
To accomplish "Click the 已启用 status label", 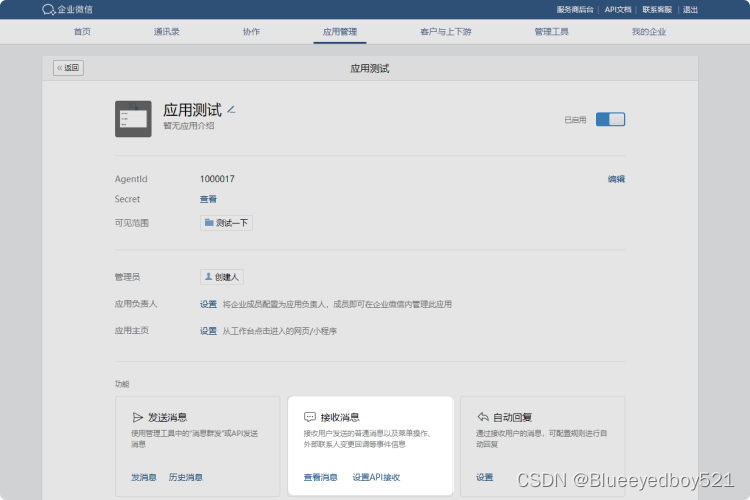I will [x=575, y=120].
